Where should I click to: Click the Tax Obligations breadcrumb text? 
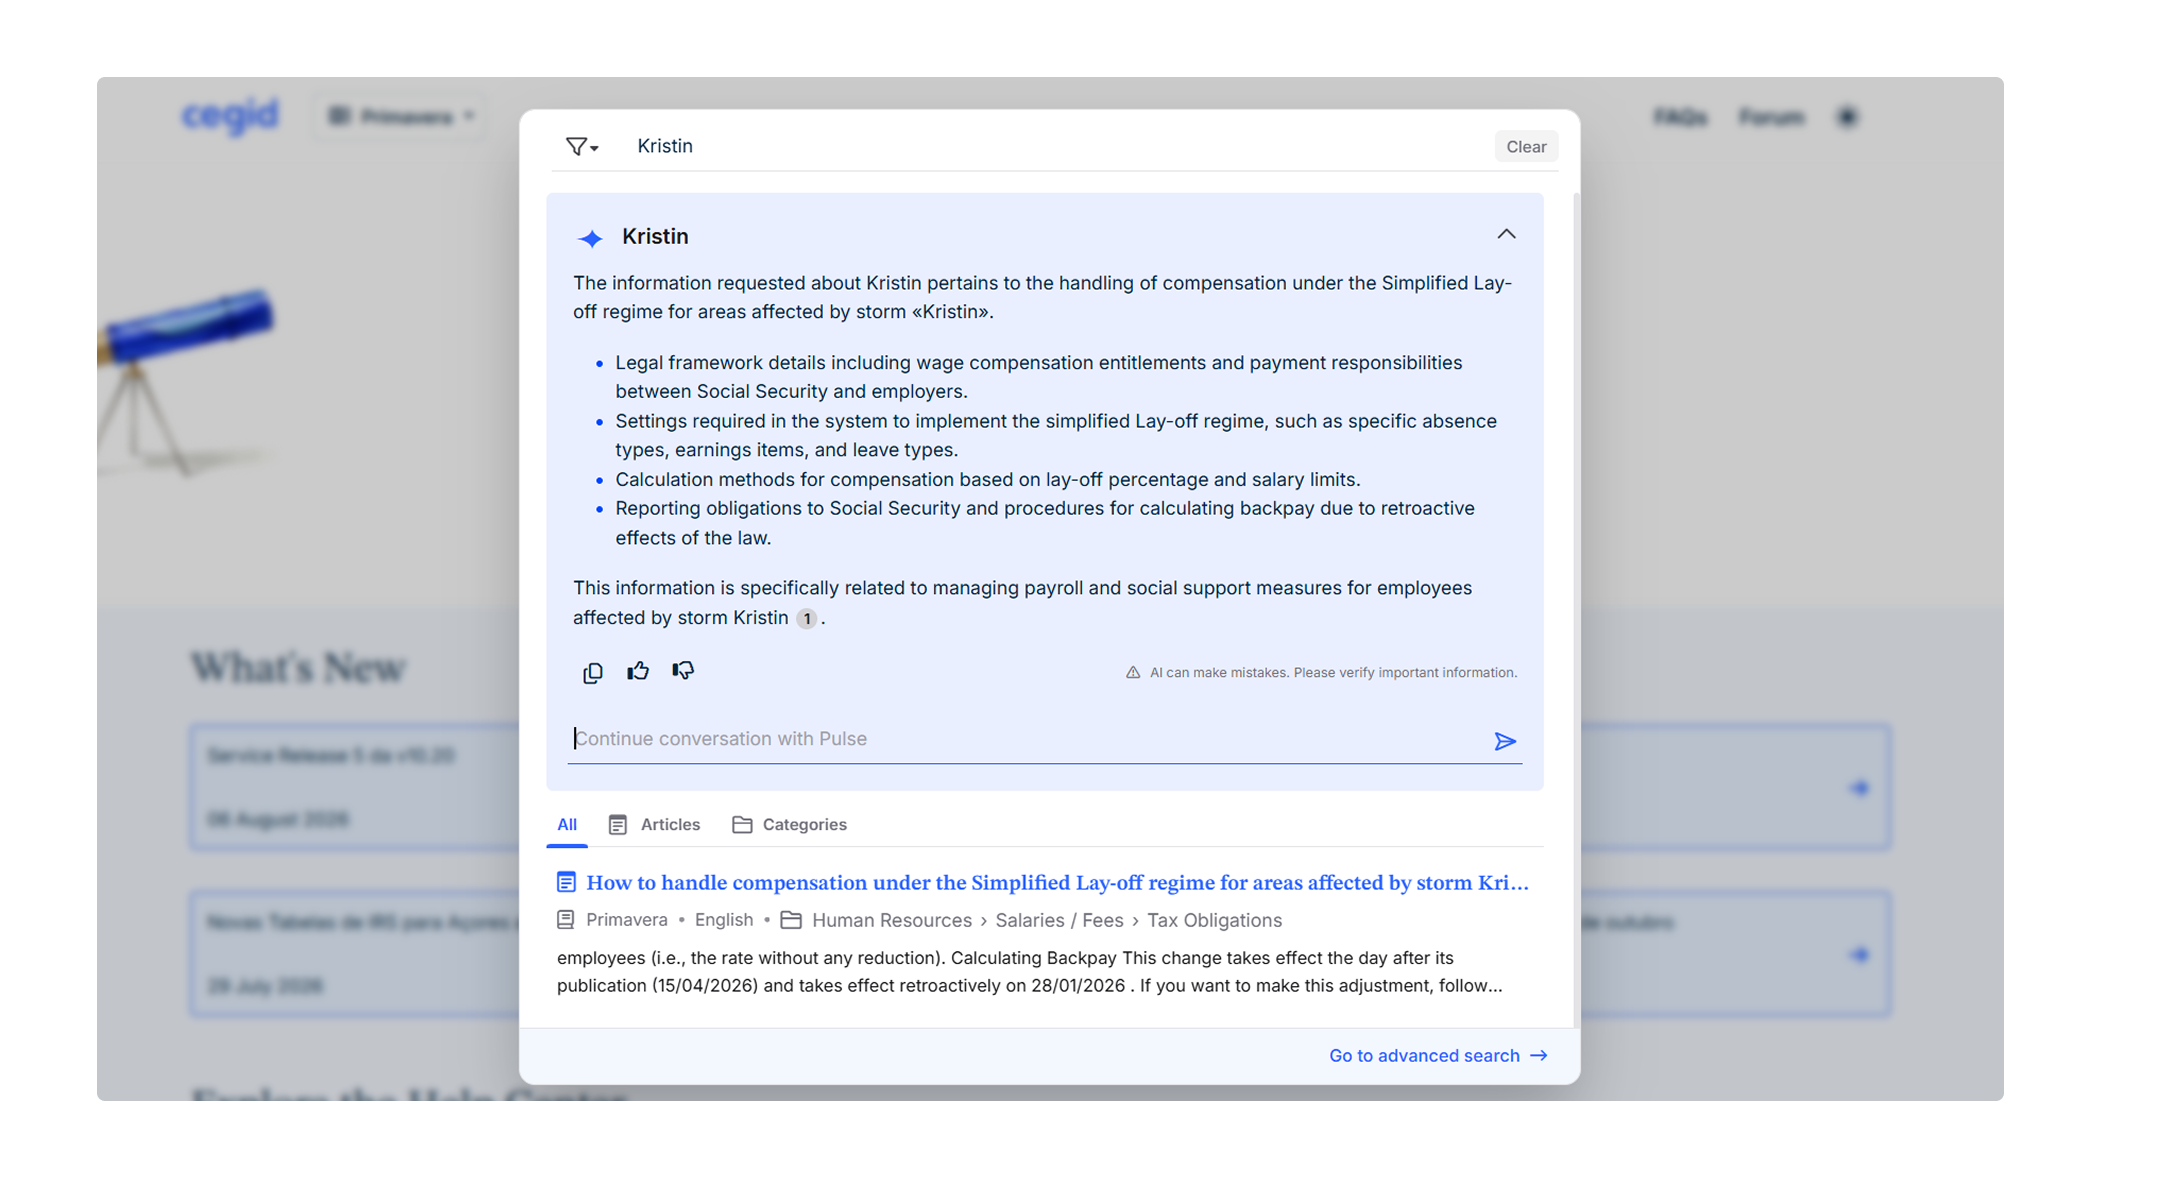[1214, 920]
